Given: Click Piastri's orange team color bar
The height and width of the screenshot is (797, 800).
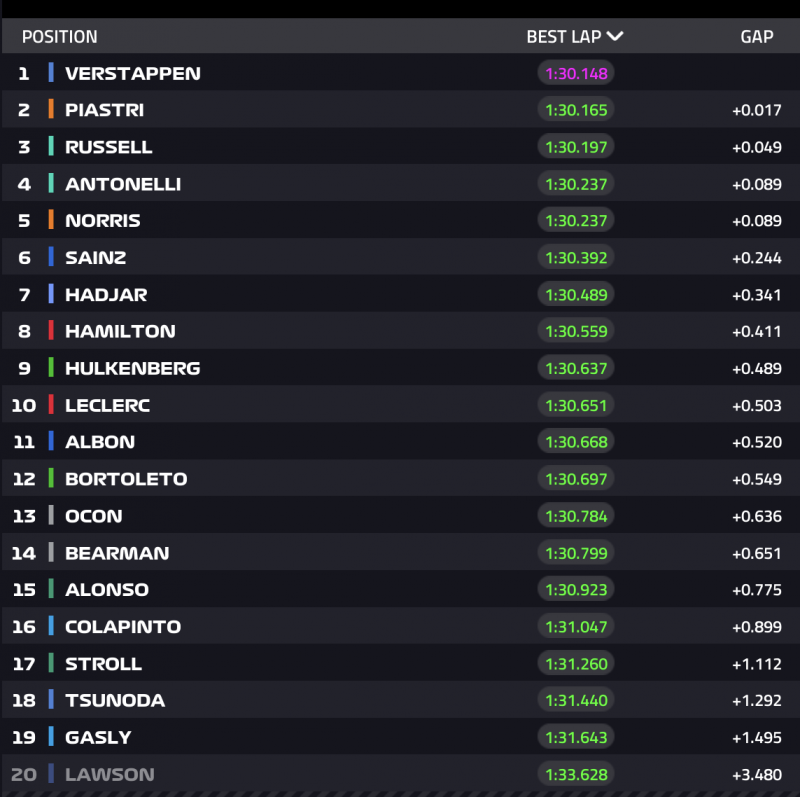Looking at the screenshot, I should [51, 110].
